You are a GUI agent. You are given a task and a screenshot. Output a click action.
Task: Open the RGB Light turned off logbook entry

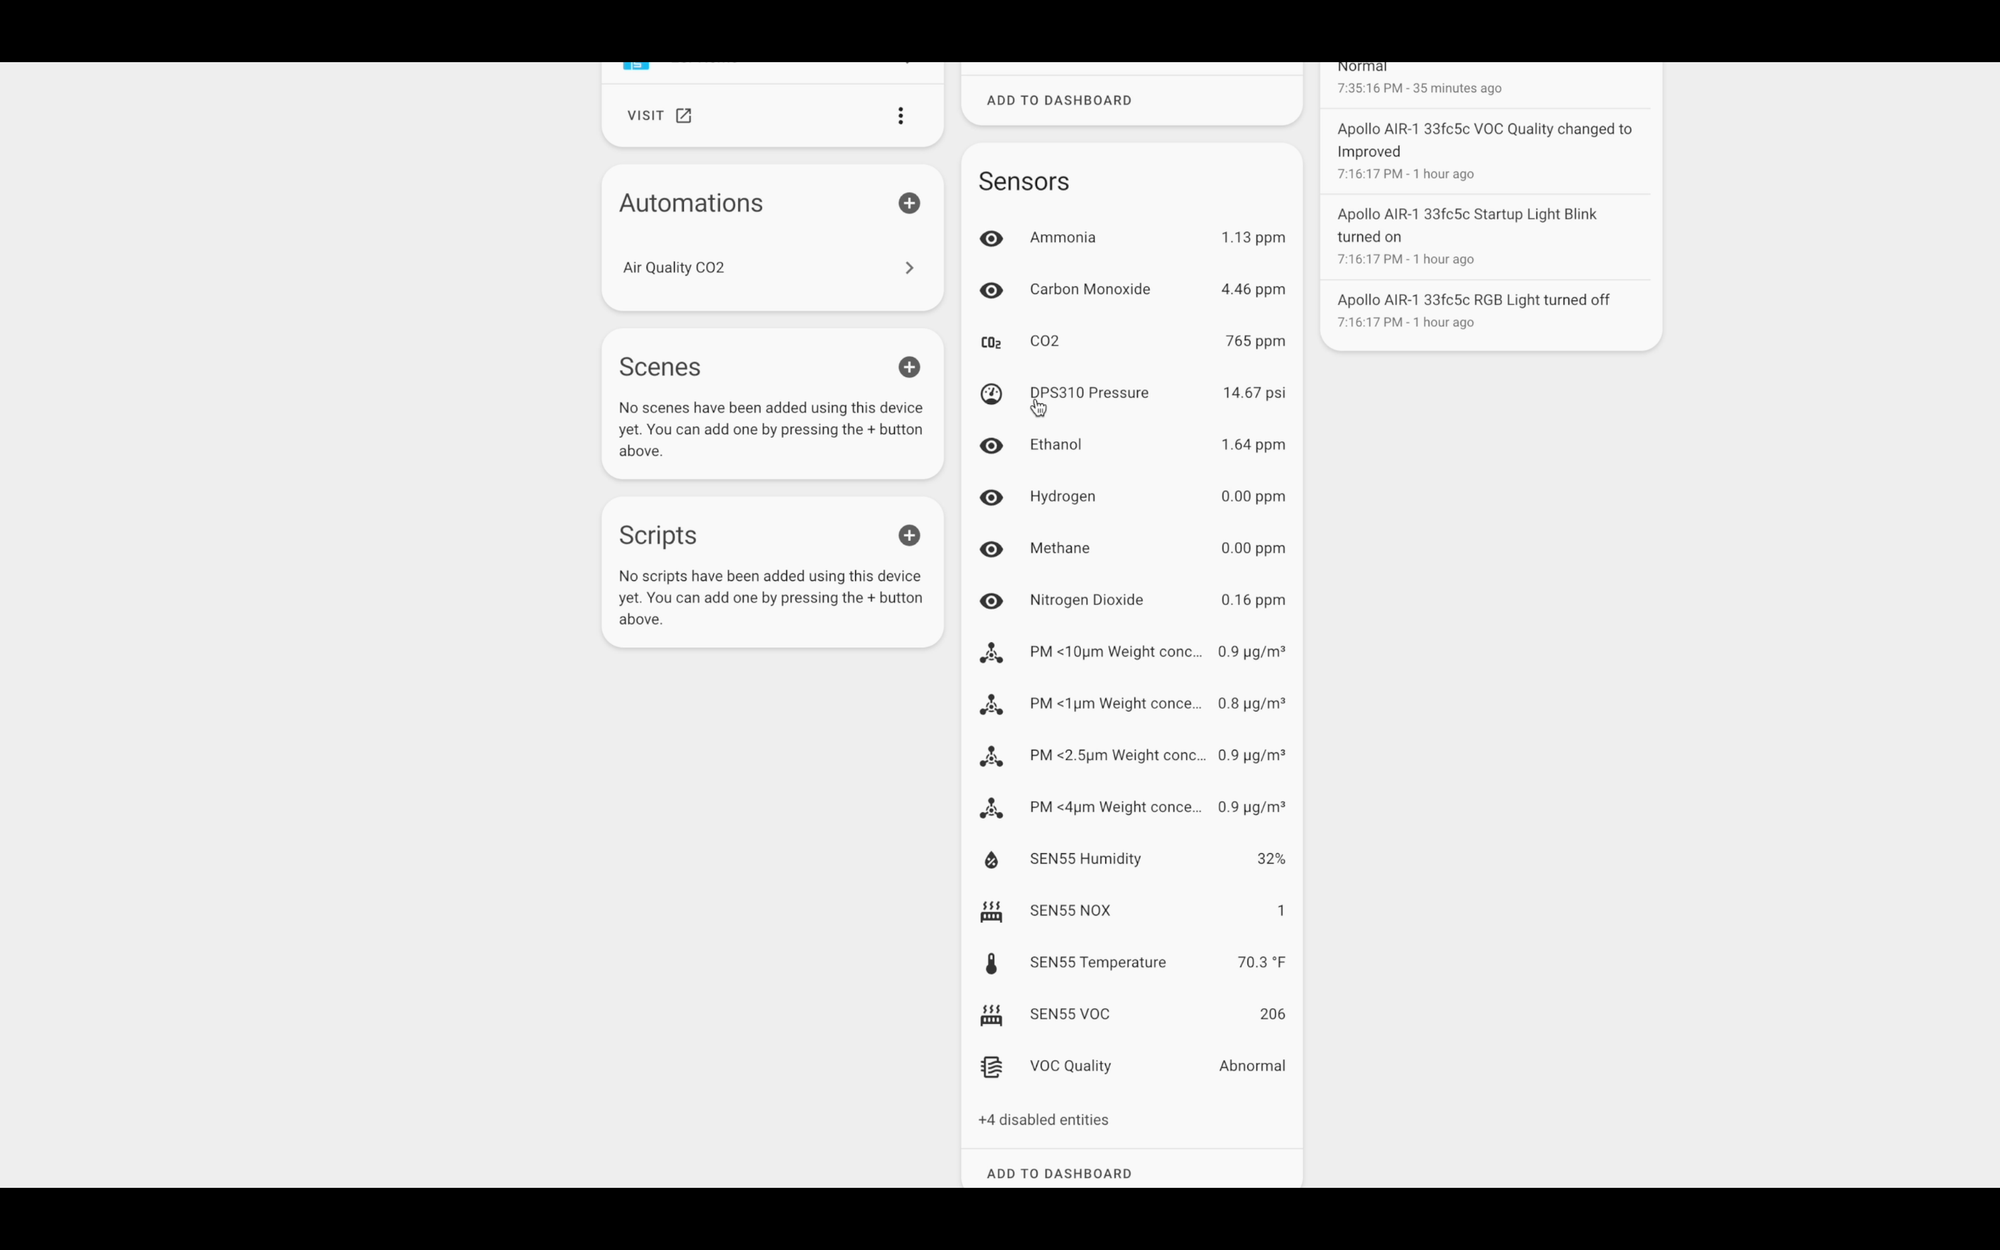point(1472,300)
